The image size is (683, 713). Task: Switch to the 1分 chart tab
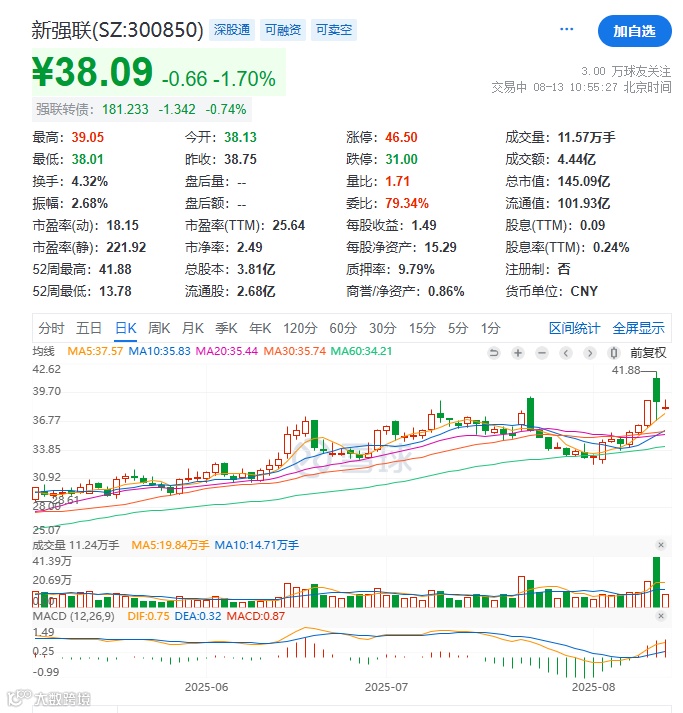pos(491,328)
